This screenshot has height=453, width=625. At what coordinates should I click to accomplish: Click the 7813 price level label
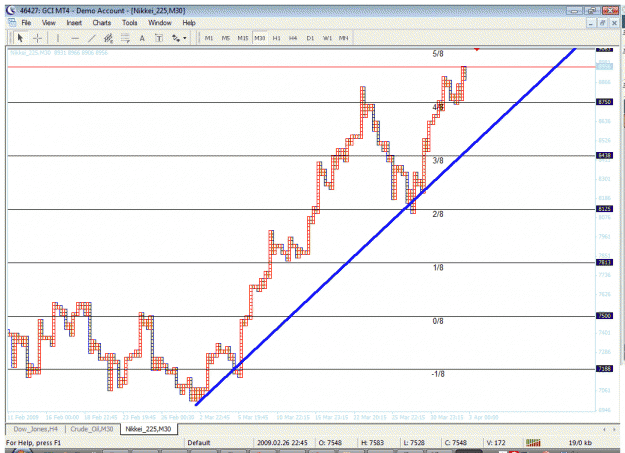(604, 262)
